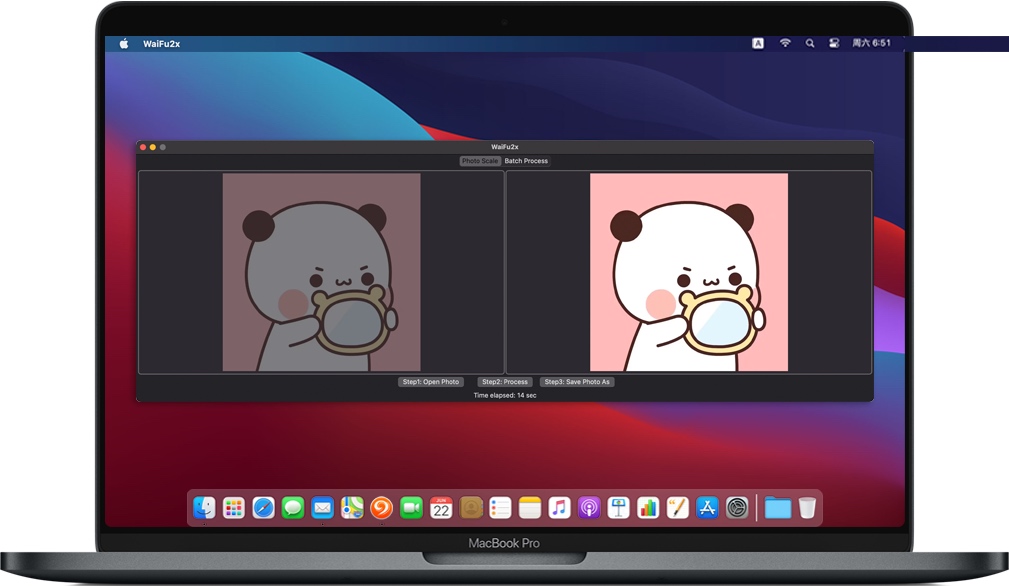Select the upscaled panda image preview
Viewport: 1009px width, 586px height.
688,272
